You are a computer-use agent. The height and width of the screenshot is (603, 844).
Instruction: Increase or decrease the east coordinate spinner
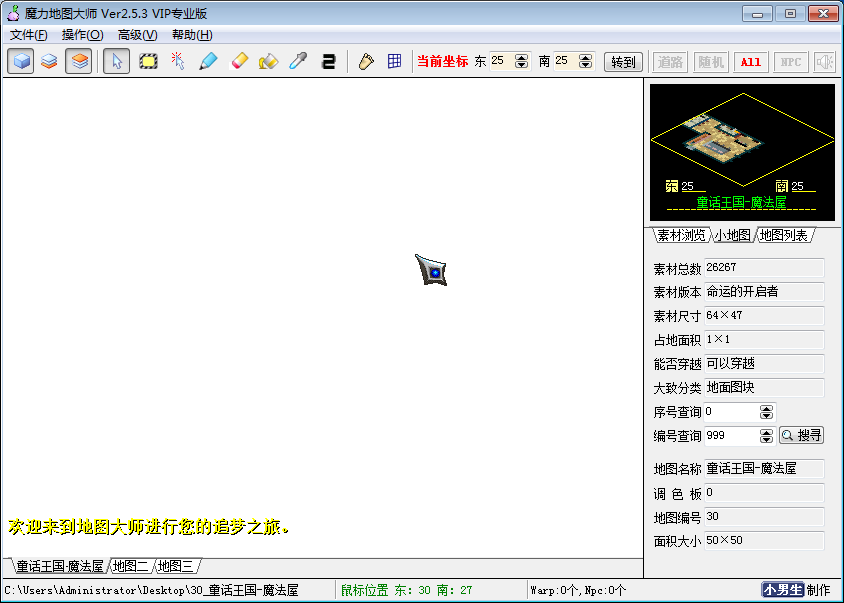[x=521, y=61]
